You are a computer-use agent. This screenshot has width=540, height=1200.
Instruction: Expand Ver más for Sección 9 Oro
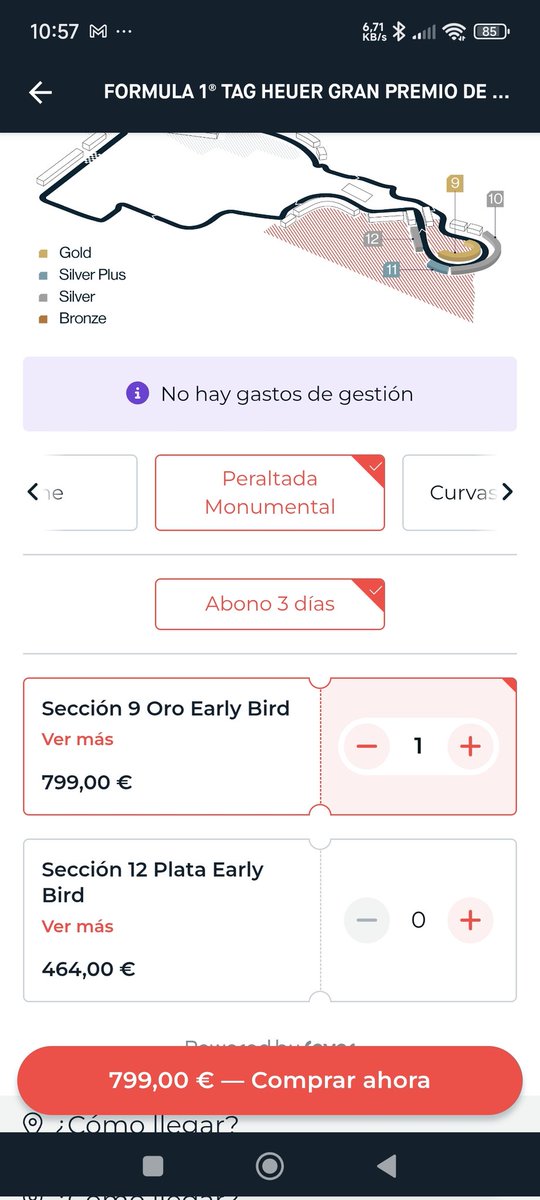pos(78,740)
